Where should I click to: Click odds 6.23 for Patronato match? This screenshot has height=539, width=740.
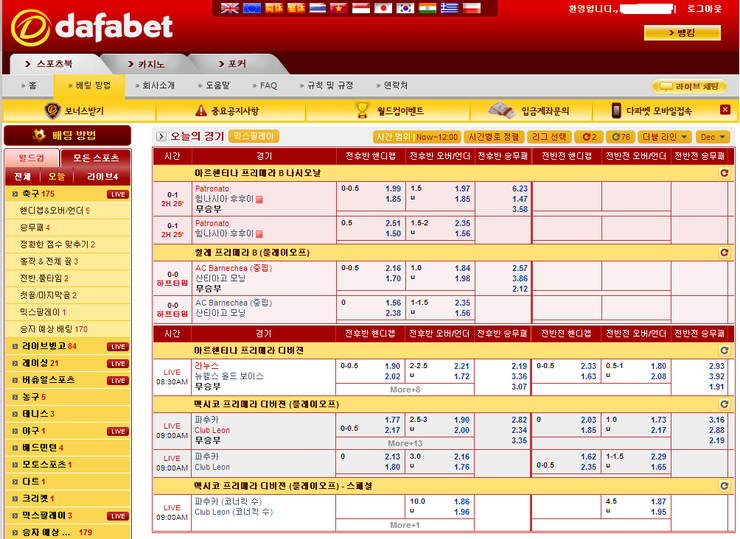[x=520, y=188]
